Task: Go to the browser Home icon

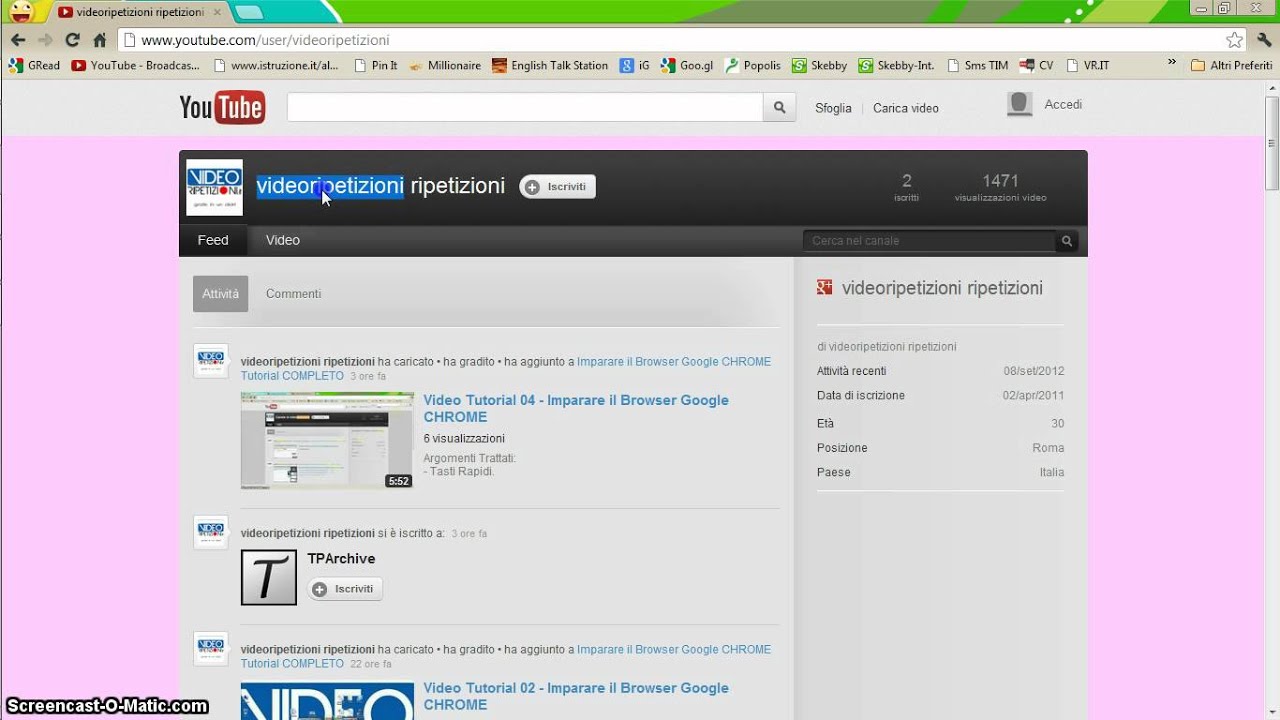Action: (x=99, y=40)
